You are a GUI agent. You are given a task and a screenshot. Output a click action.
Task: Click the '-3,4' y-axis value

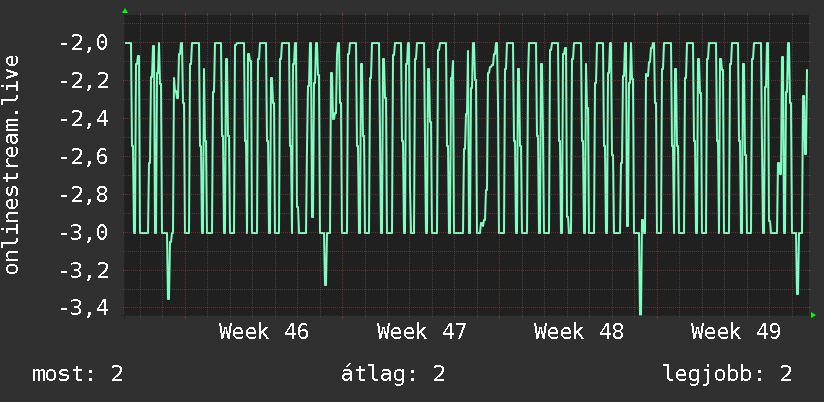click(x=84, y=308)
